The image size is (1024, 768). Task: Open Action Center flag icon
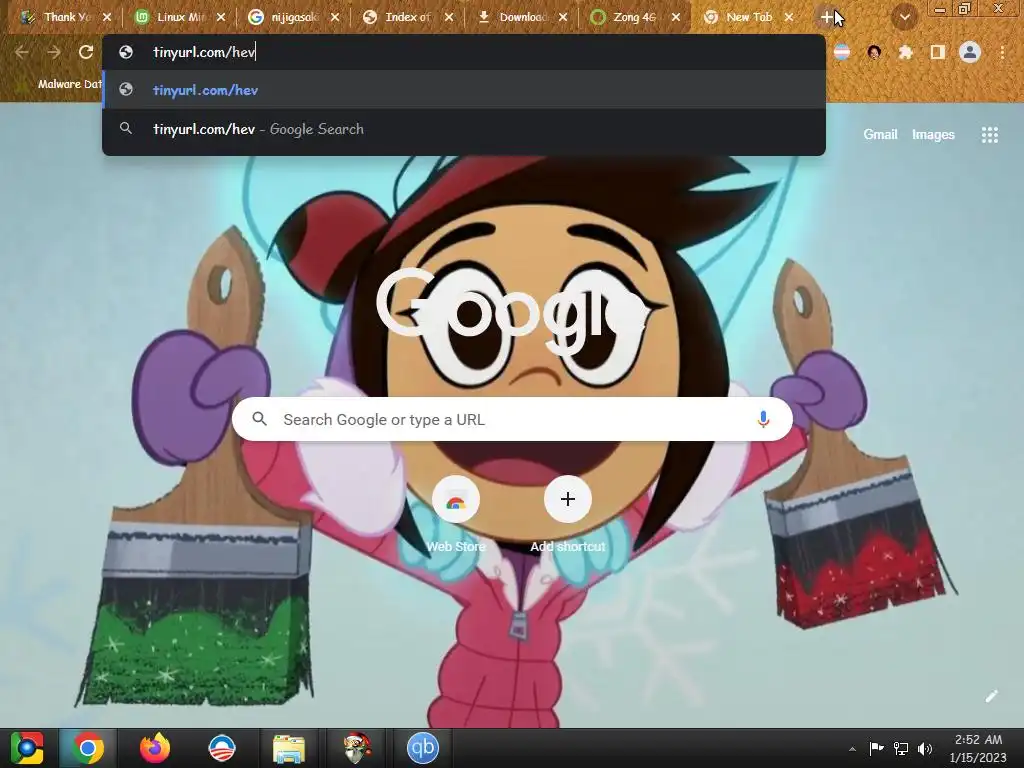coord(876,748)
